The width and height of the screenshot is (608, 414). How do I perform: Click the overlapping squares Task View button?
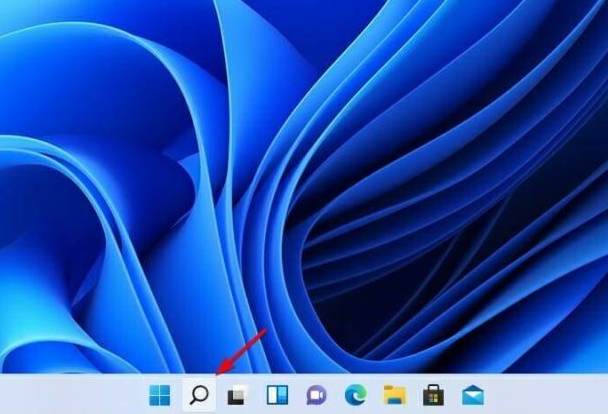click(236, 394)
